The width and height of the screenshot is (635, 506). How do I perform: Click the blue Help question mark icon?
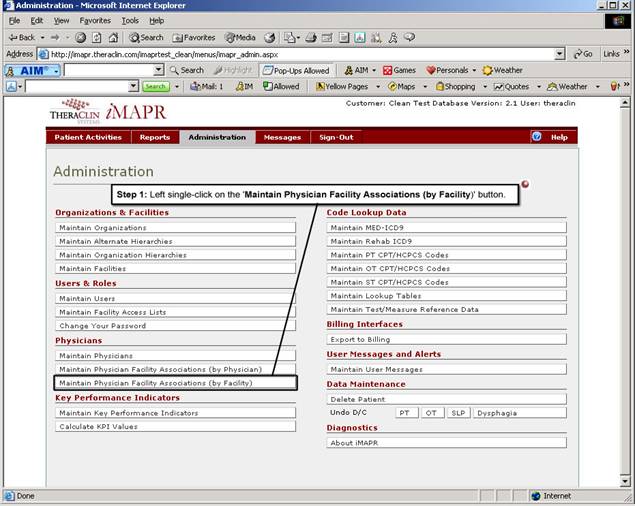click(x=537, y=137)
